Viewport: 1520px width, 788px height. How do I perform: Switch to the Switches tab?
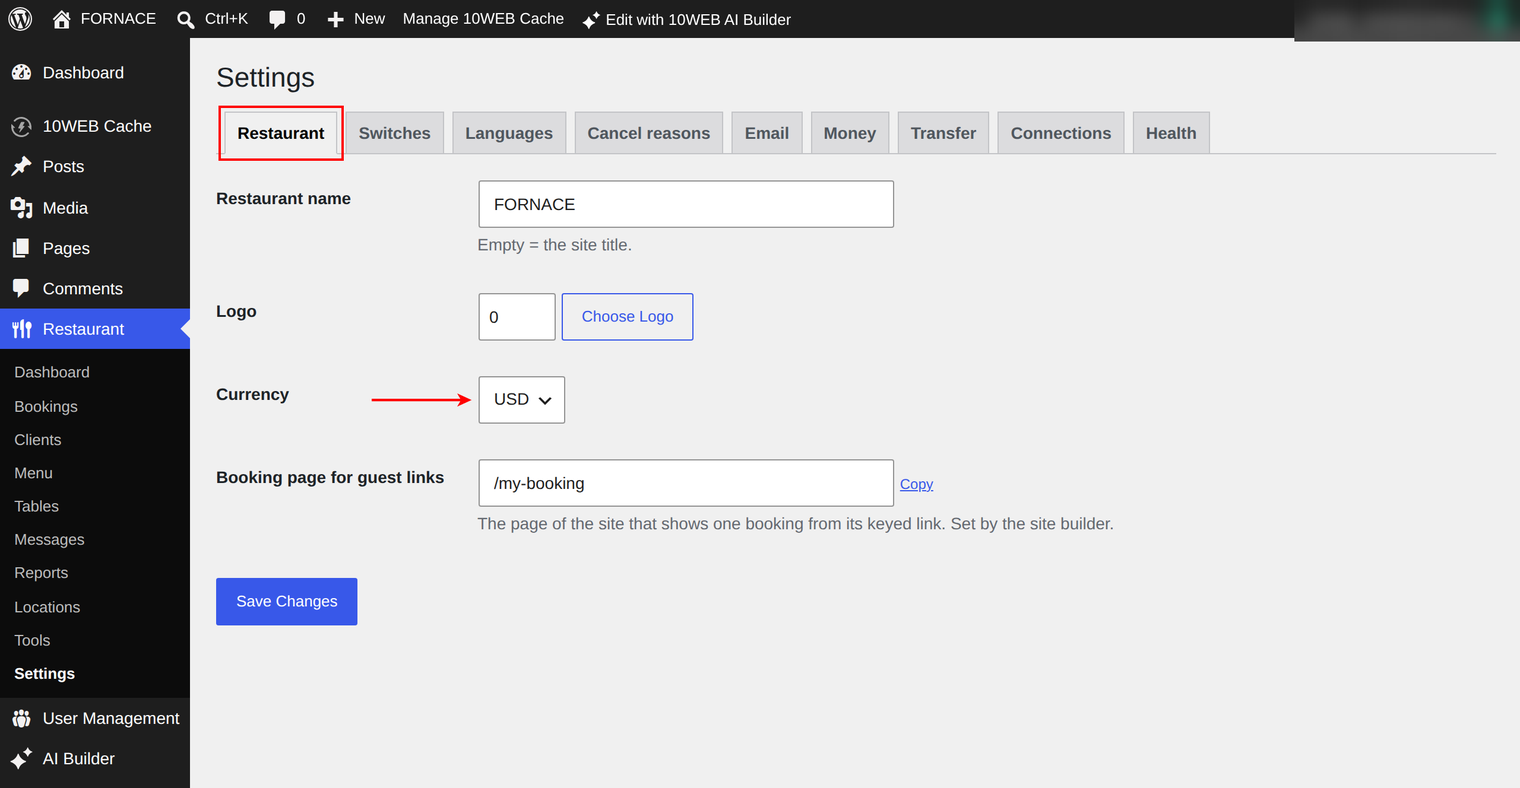coord(394,133)
